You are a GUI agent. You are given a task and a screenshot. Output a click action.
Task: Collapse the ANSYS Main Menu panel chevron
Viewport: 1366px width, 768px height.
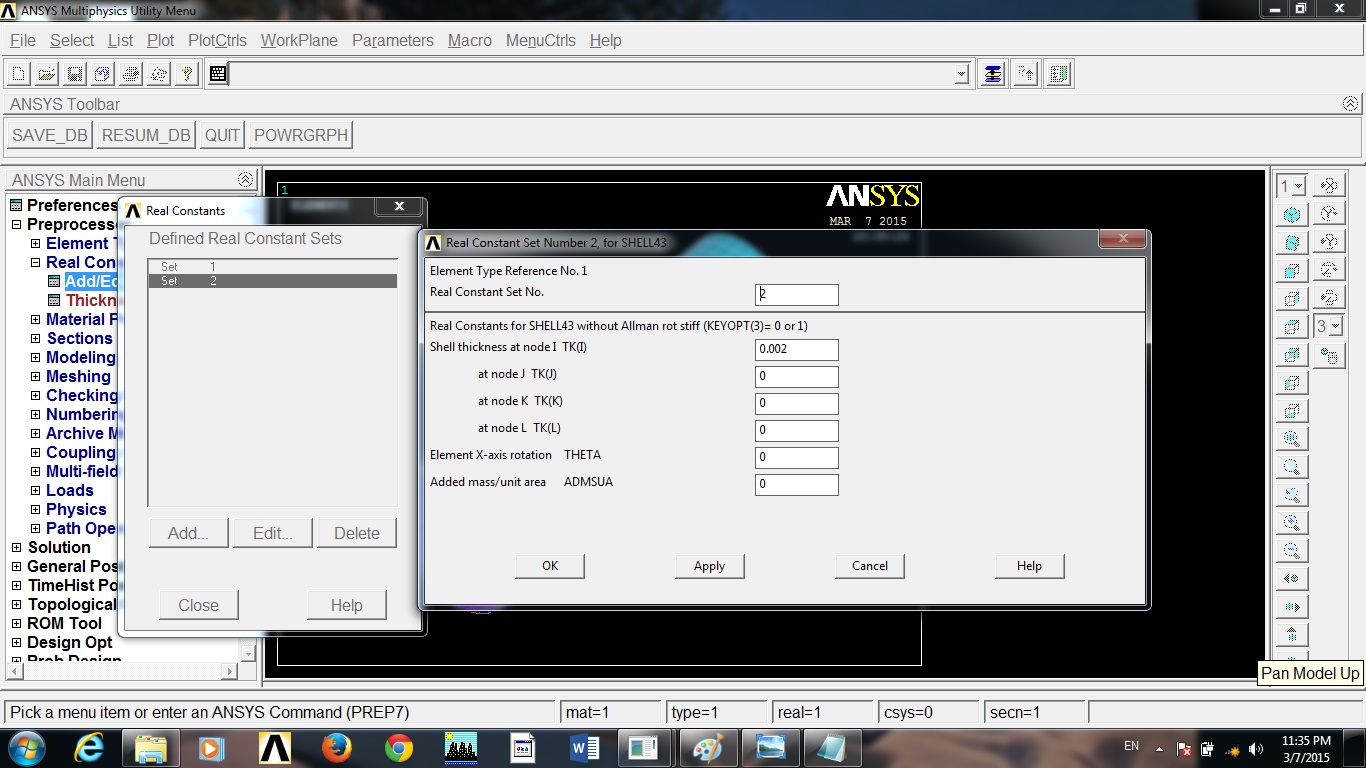tap(246, 180)
